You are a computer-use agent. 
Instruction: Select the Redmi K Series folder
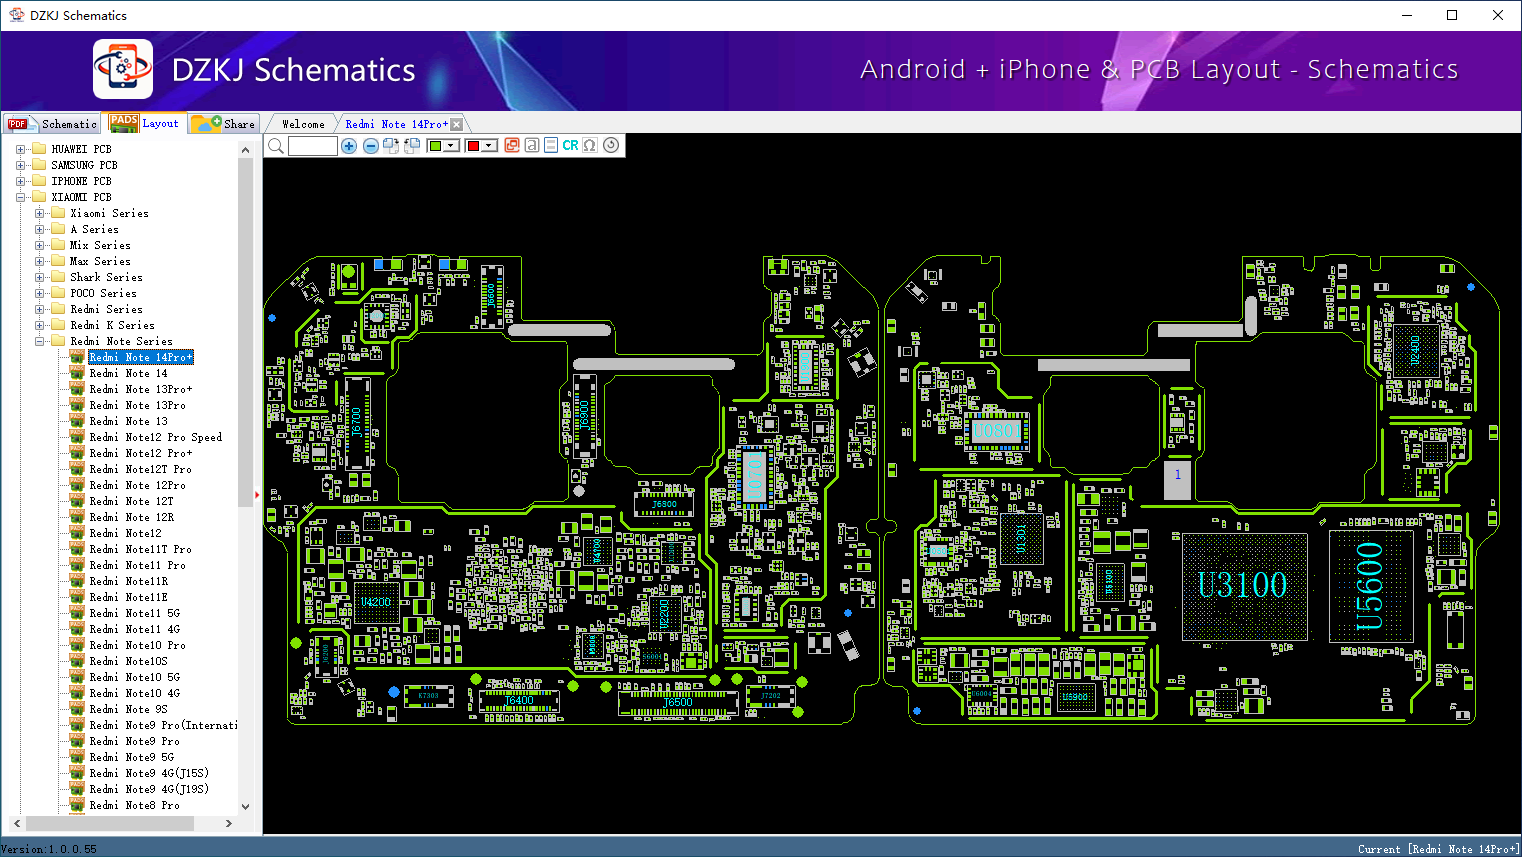click(112, 325)
